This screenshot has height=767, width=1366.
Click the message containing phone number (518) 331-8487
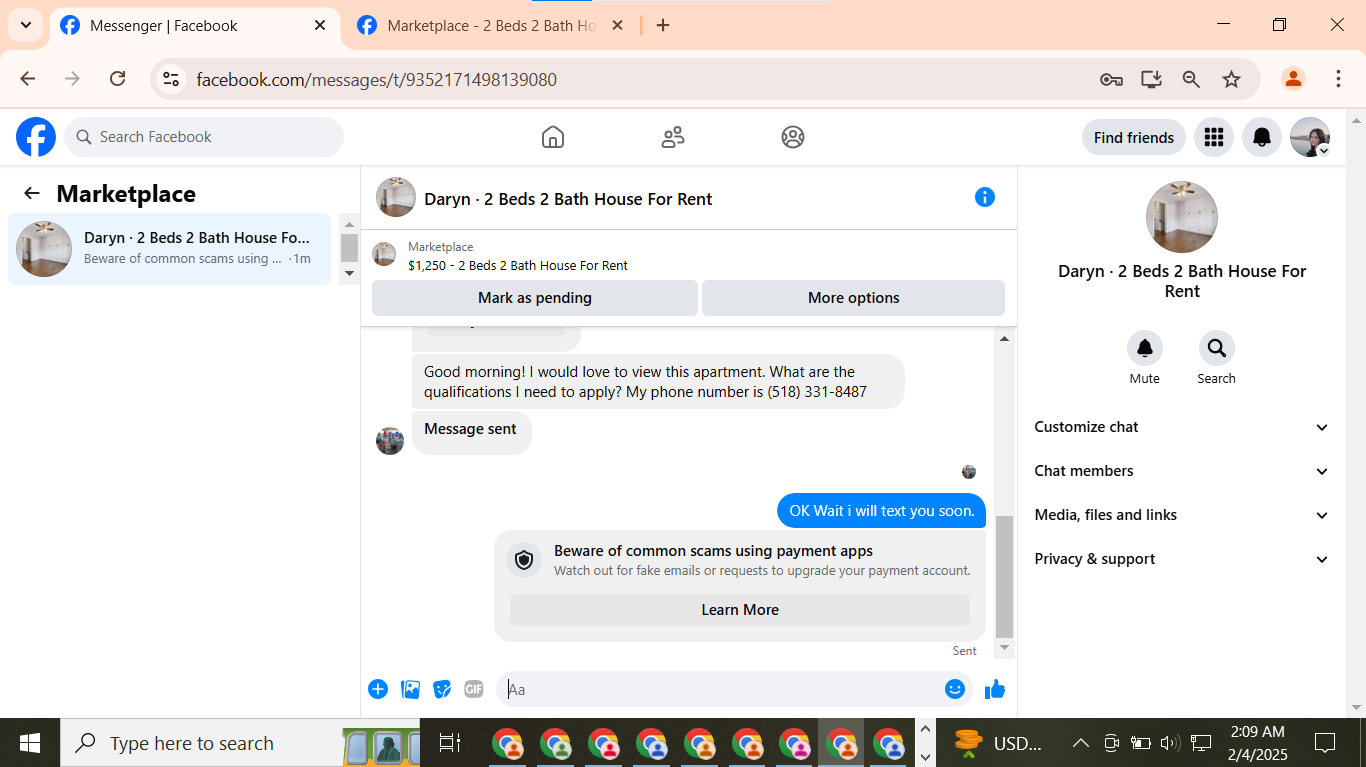pyautogui.click(x=658, y=382)
